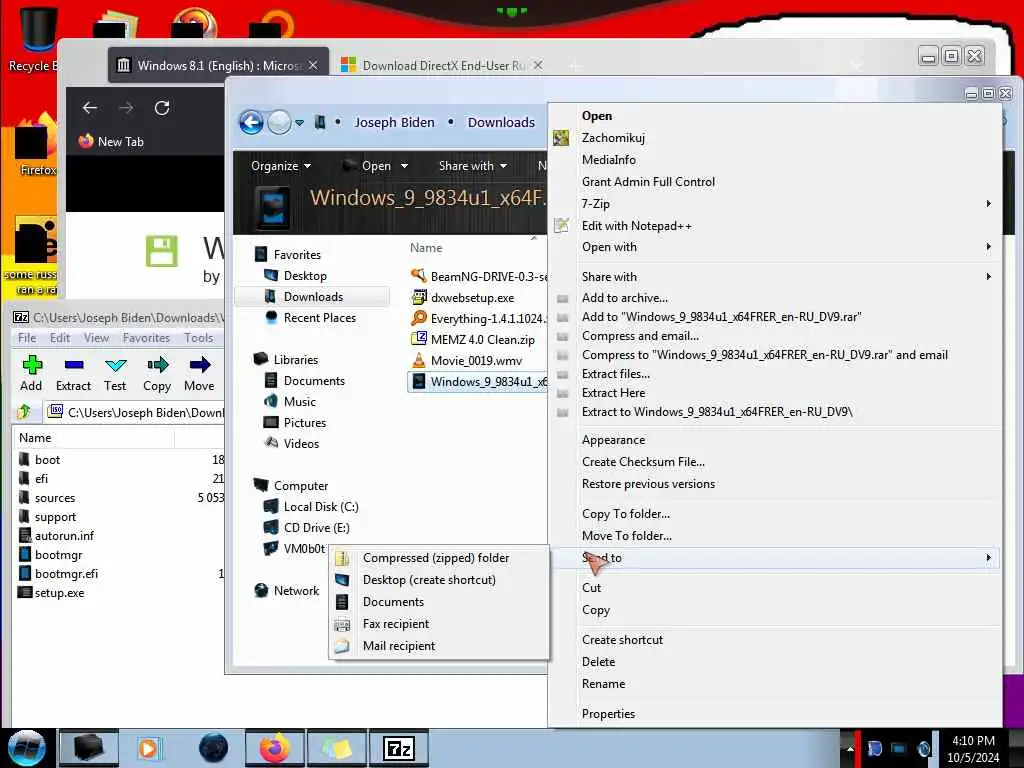Screen dimensions: 1024x768
Task: Click the 7-Zip Add toolbar icon
Action: point(31,365)
